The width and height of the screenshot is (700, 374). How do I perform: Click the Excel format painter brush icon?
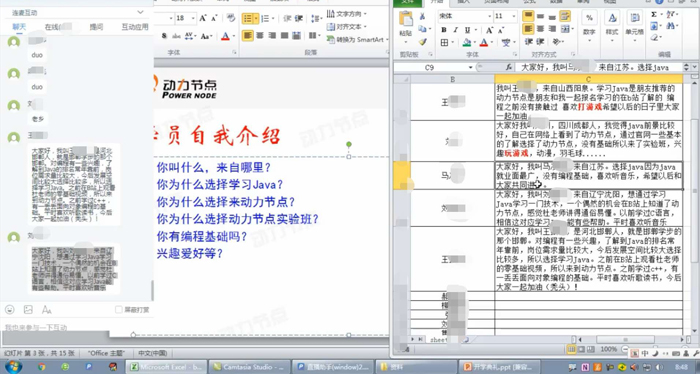422,42
